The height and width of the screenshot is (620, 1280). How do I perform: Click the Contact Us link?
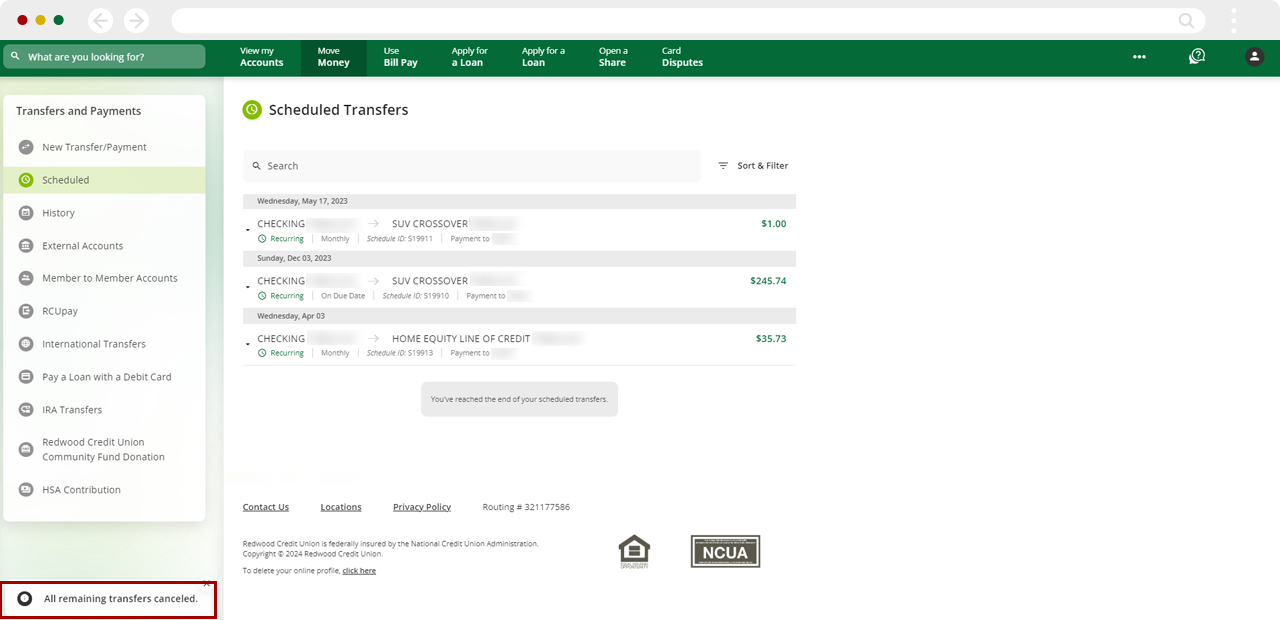[265, 507]
